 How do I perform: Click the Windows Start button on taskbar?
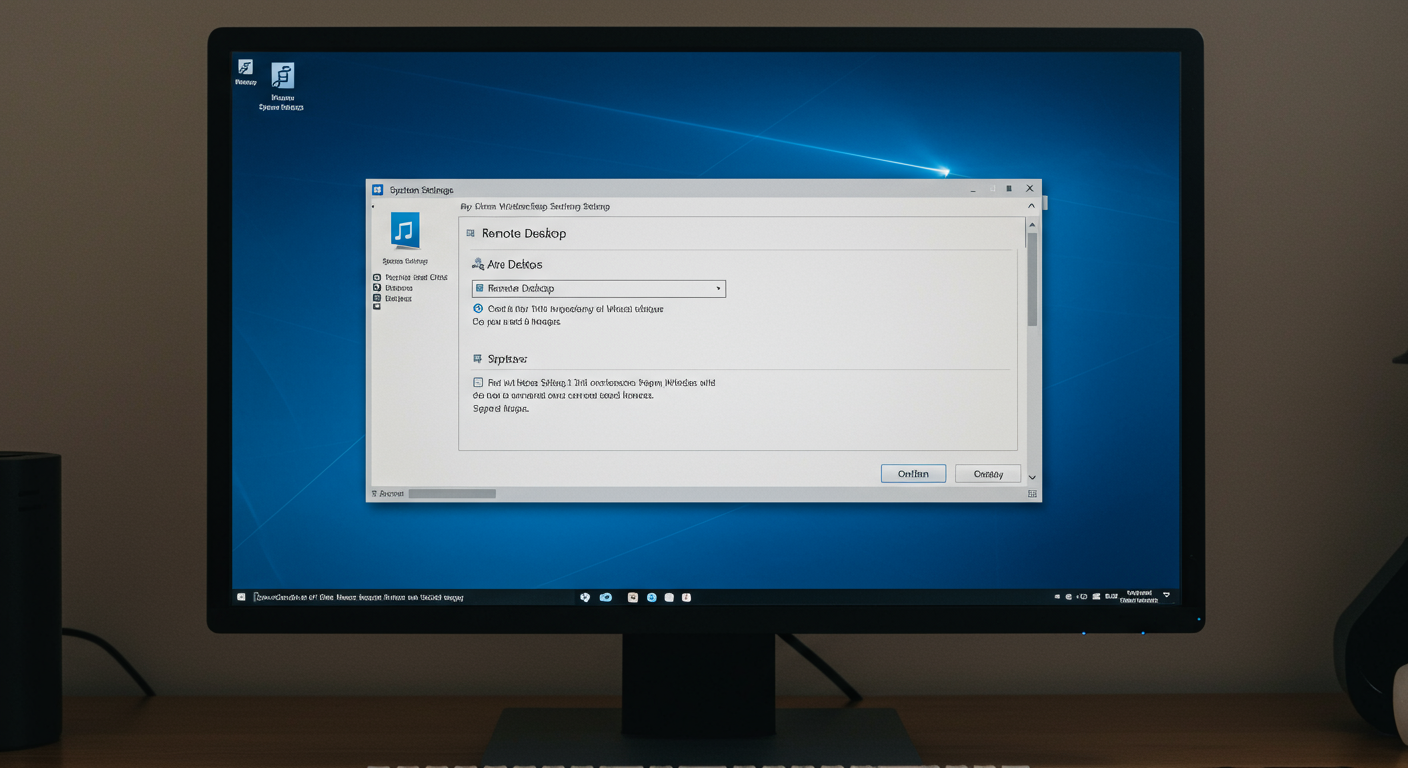pos(241,597)
